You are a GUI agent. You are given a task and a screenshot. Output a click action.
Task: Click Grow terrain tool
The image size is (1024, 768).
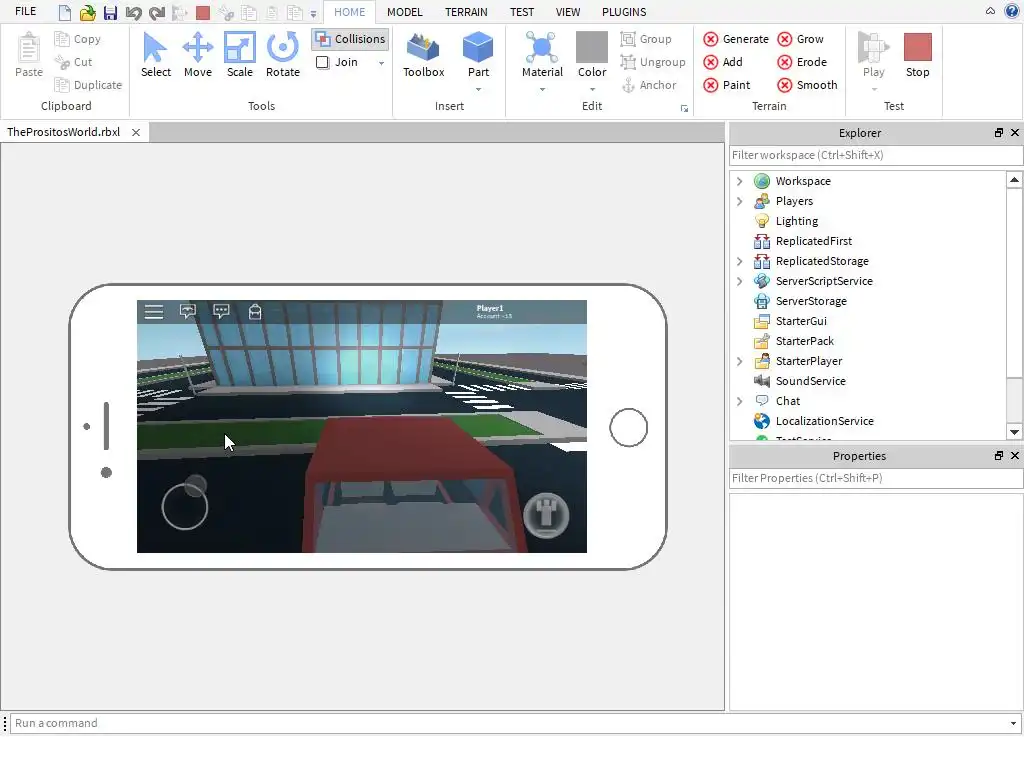[x=801, y=39]
